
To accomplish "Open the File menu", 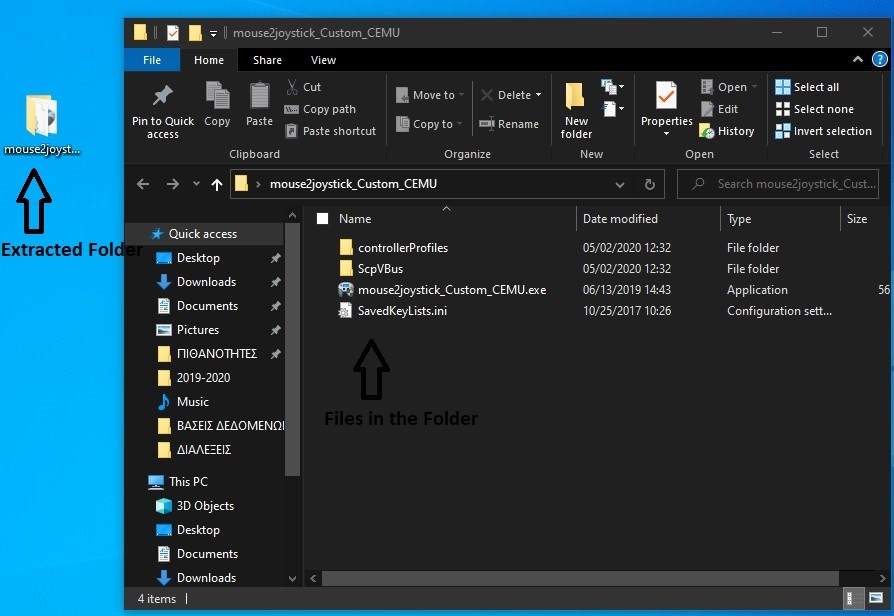I will 152,60.
